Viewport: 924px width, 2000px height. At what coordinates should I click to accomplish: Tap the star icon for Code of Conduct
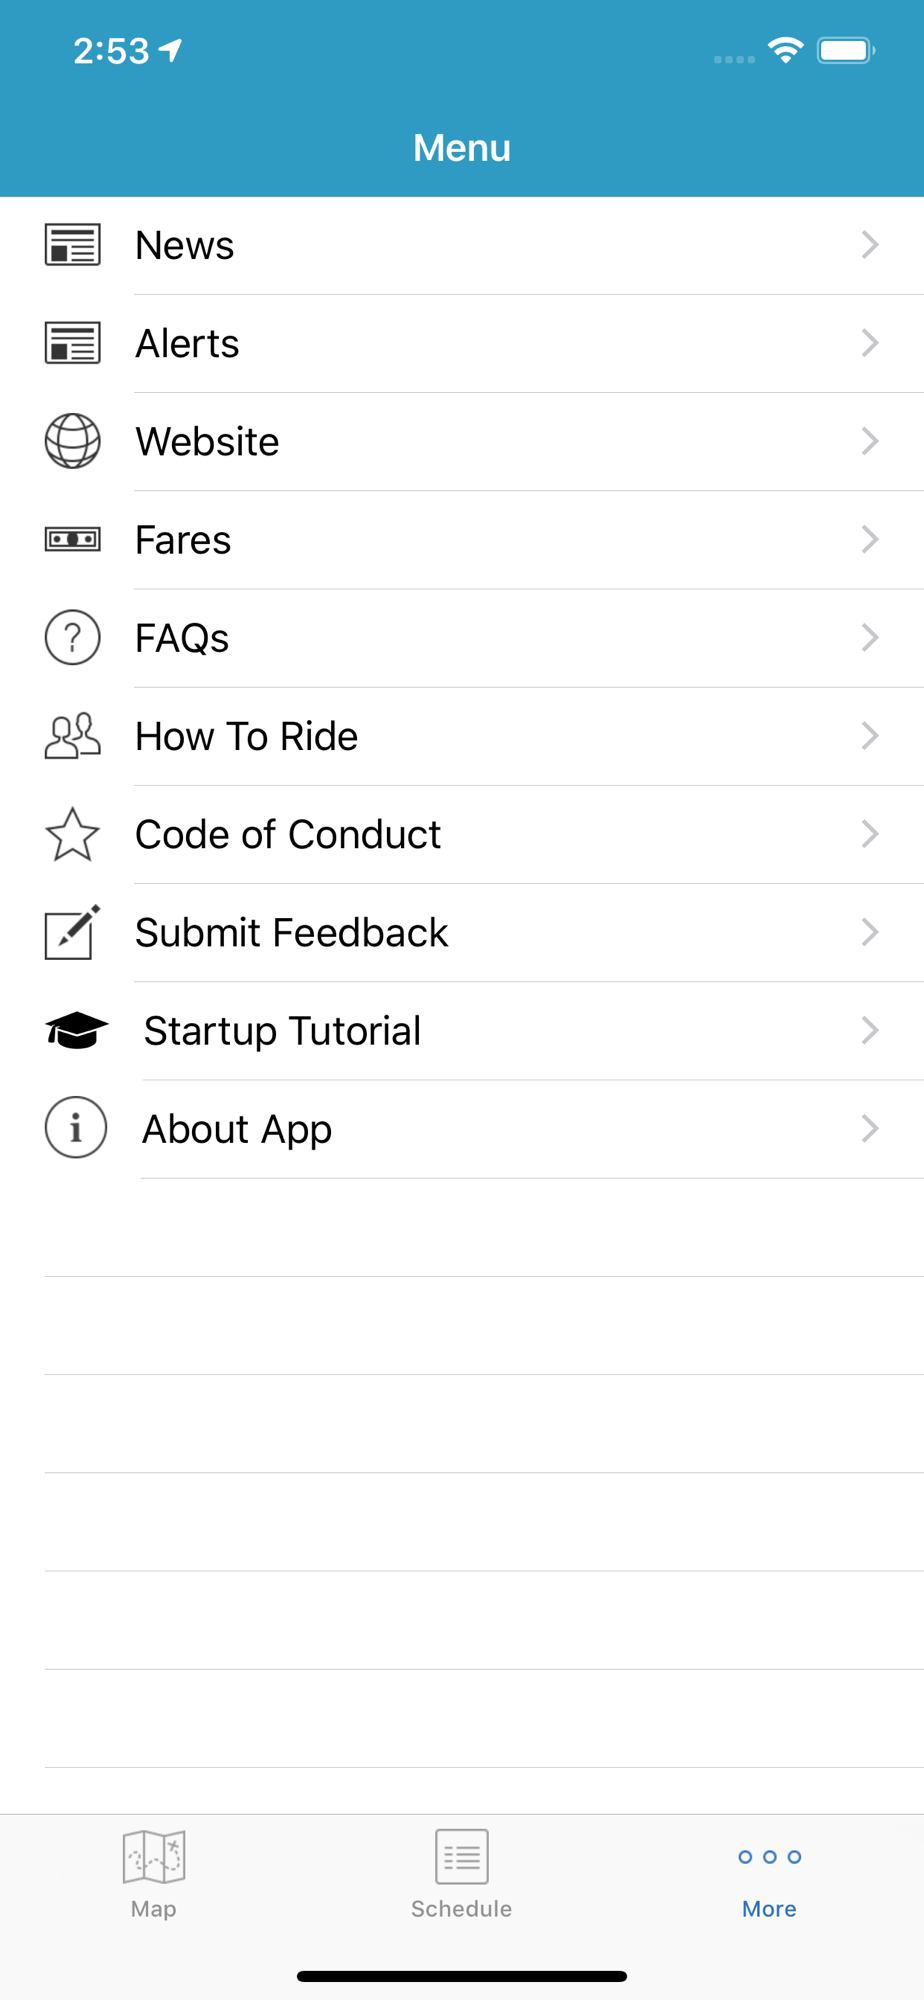click(x=72, y=834)
